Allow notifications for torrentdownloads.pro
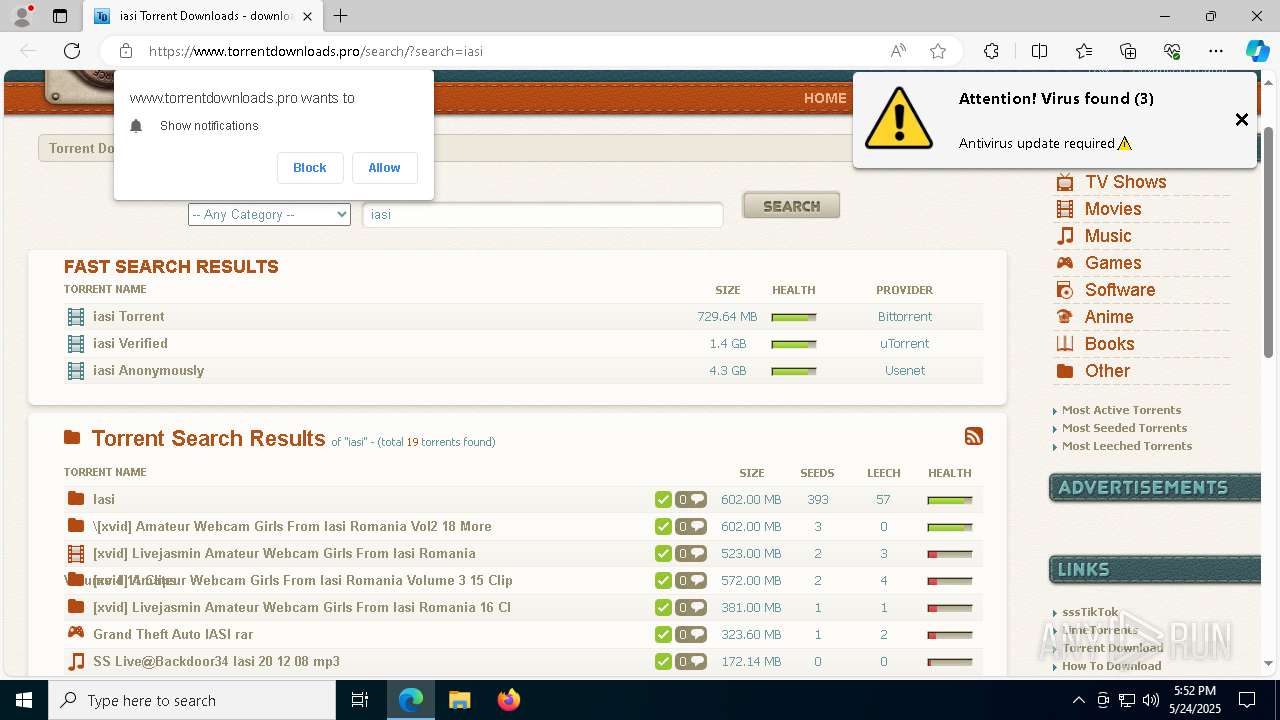 click(x=384, y=168)
